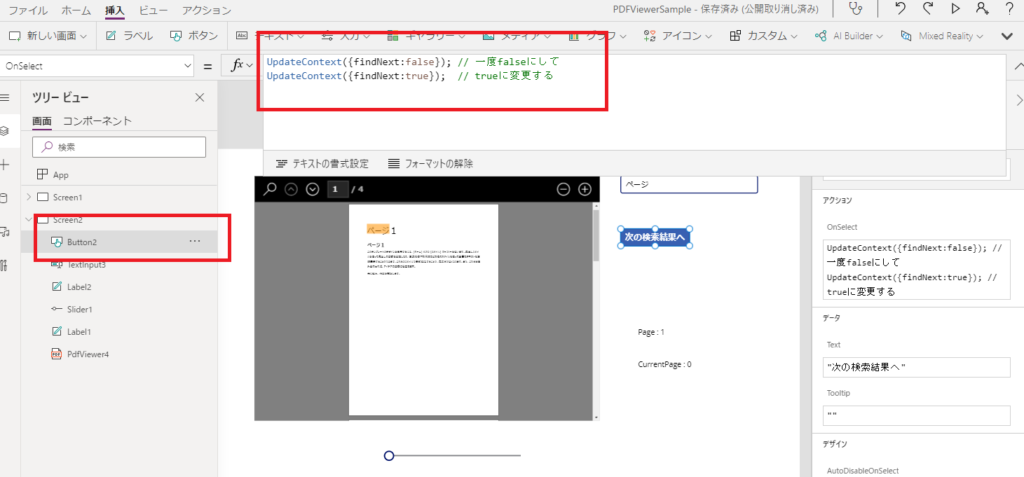Open insert plus icon in rail
The image size is (1024, 477).
tap(5, 165)
